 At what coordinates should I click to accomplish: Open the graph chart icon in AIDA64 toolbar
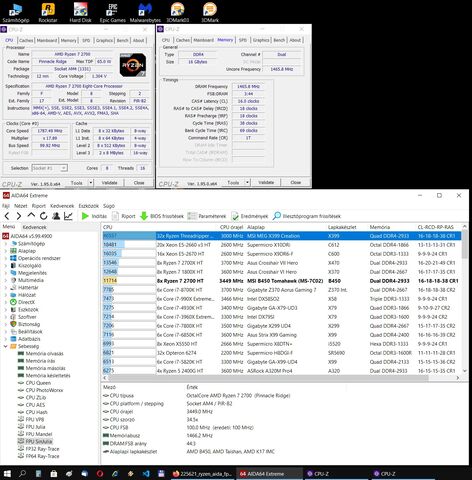tap(68, 216)
